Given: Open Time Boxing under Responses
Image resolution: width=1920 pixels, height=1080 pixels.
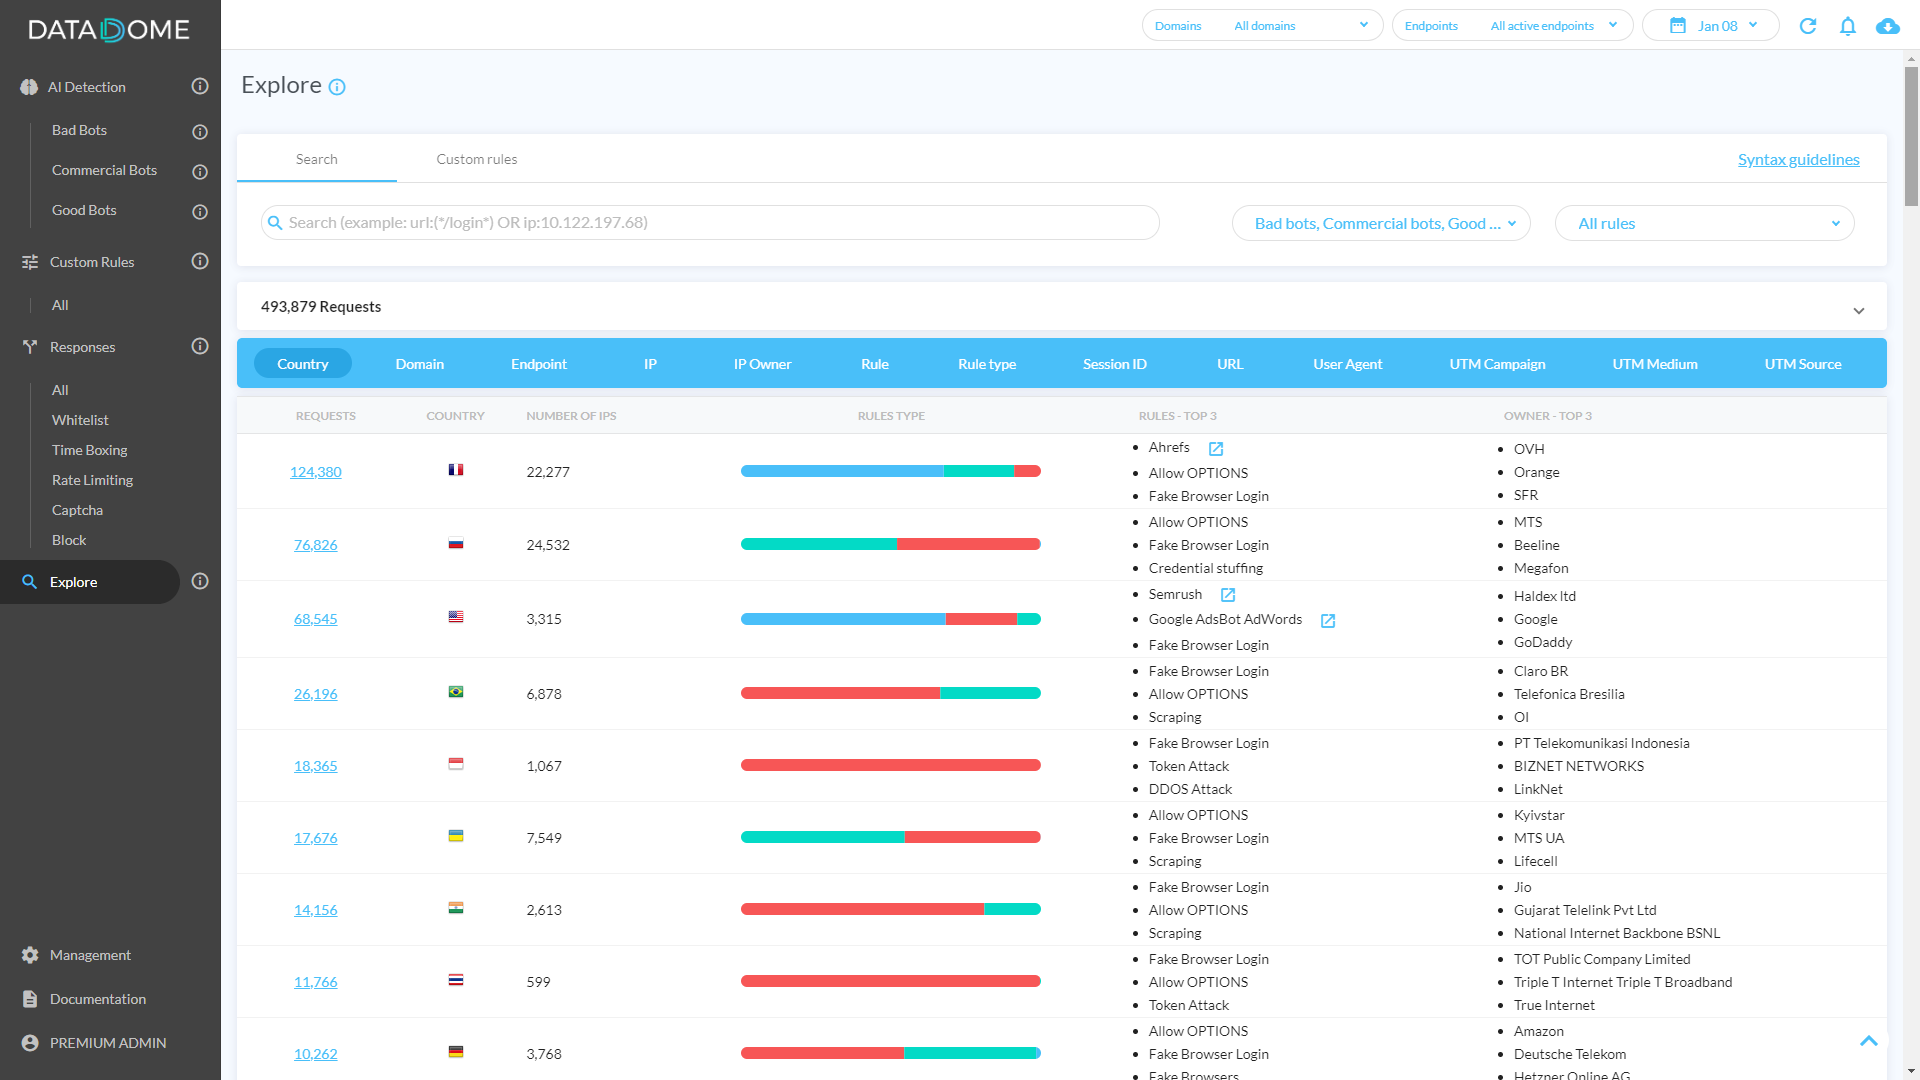Looking at the screenshot, I should pyautogui.click(x=89, y=450).
